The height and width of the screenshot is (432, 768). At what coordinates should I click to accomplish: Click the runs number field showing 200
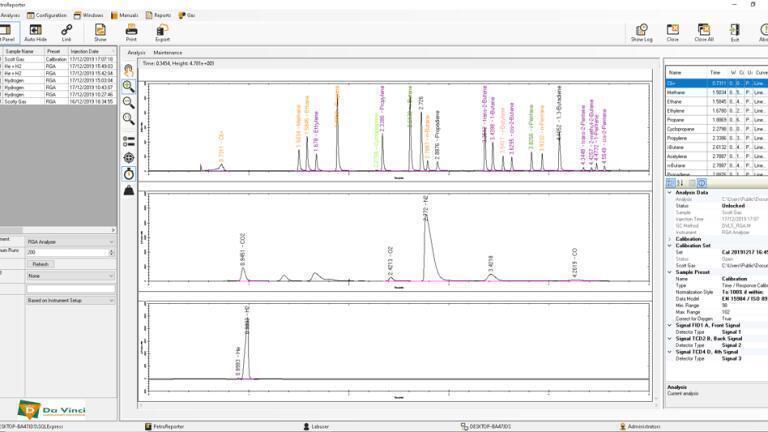[67, 252]
